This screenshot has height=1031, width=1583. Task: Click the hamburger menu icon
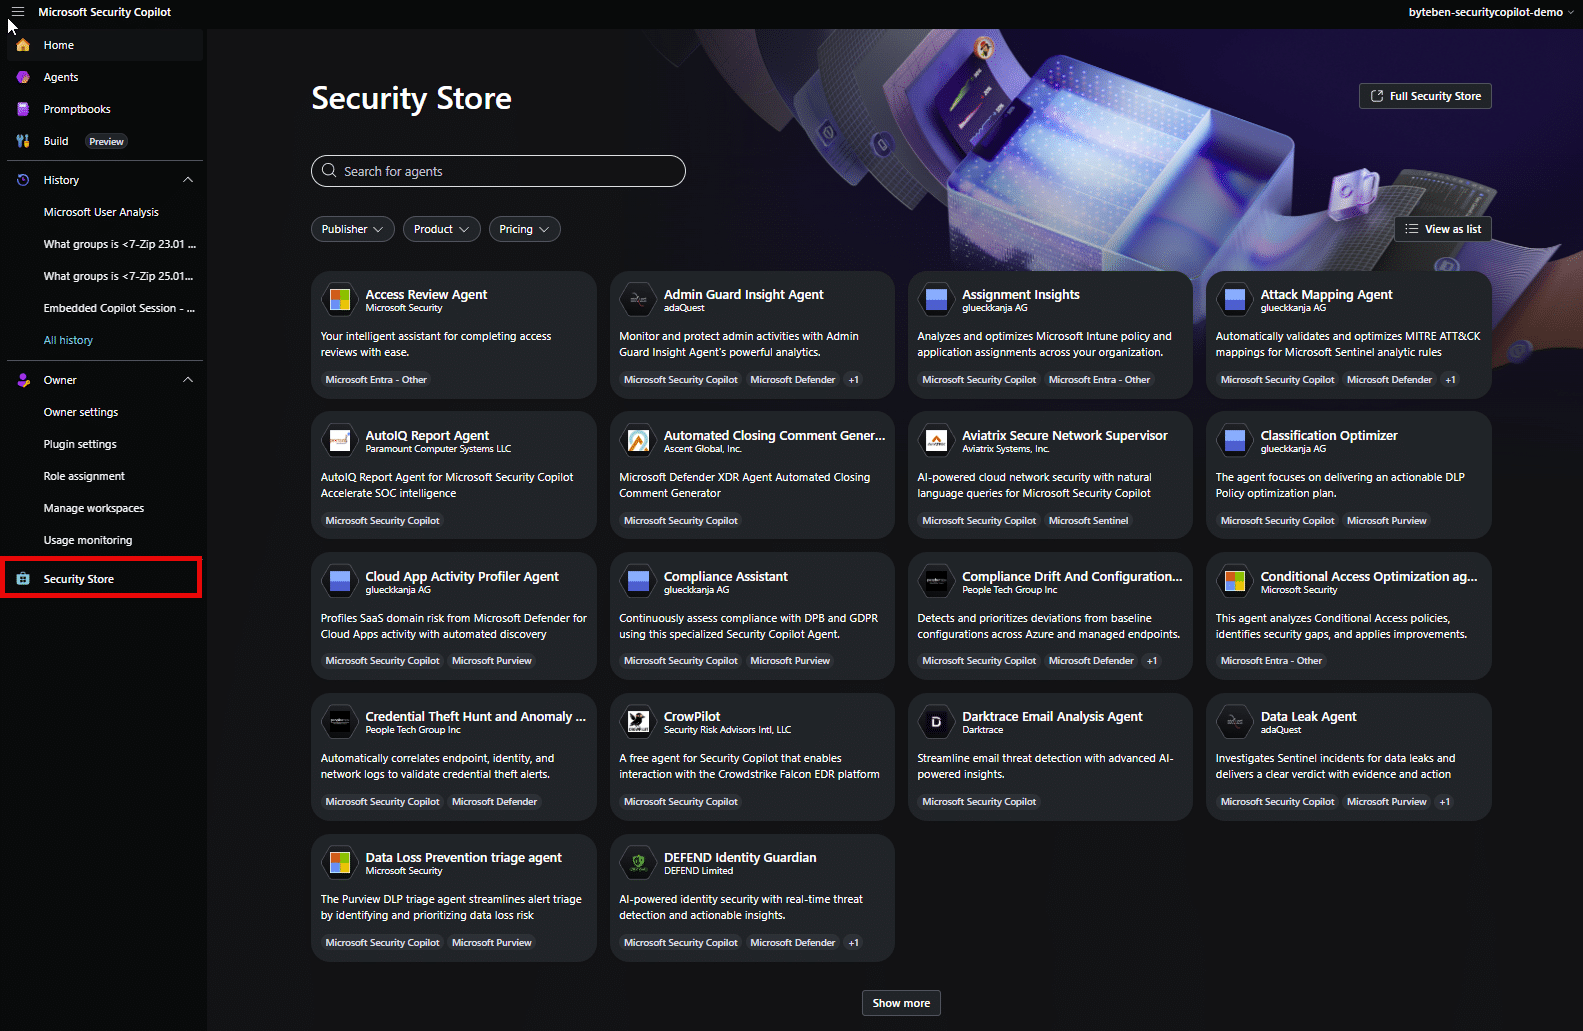[17, 12]
